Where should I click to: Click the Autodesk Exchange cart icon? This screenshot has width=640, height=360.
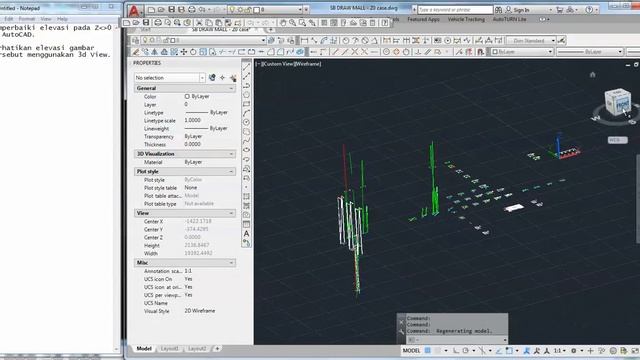(x=559, y=9)
